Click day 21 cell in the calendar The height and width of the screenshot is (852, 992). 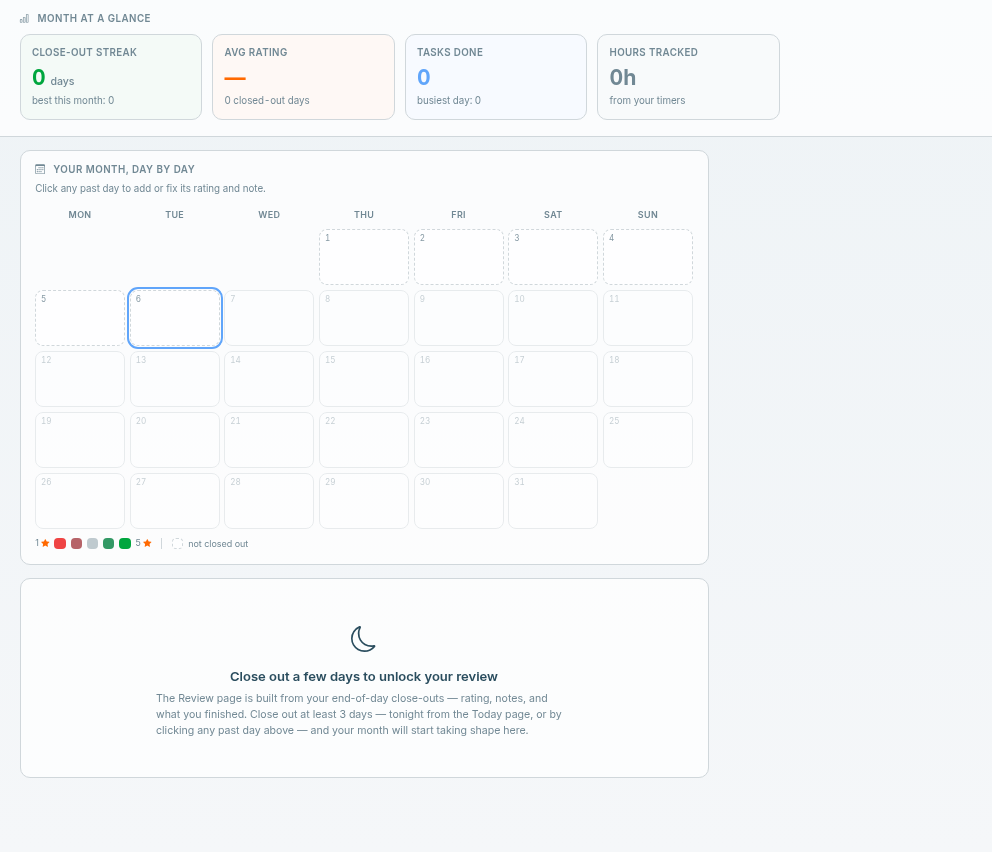[269, 440]
